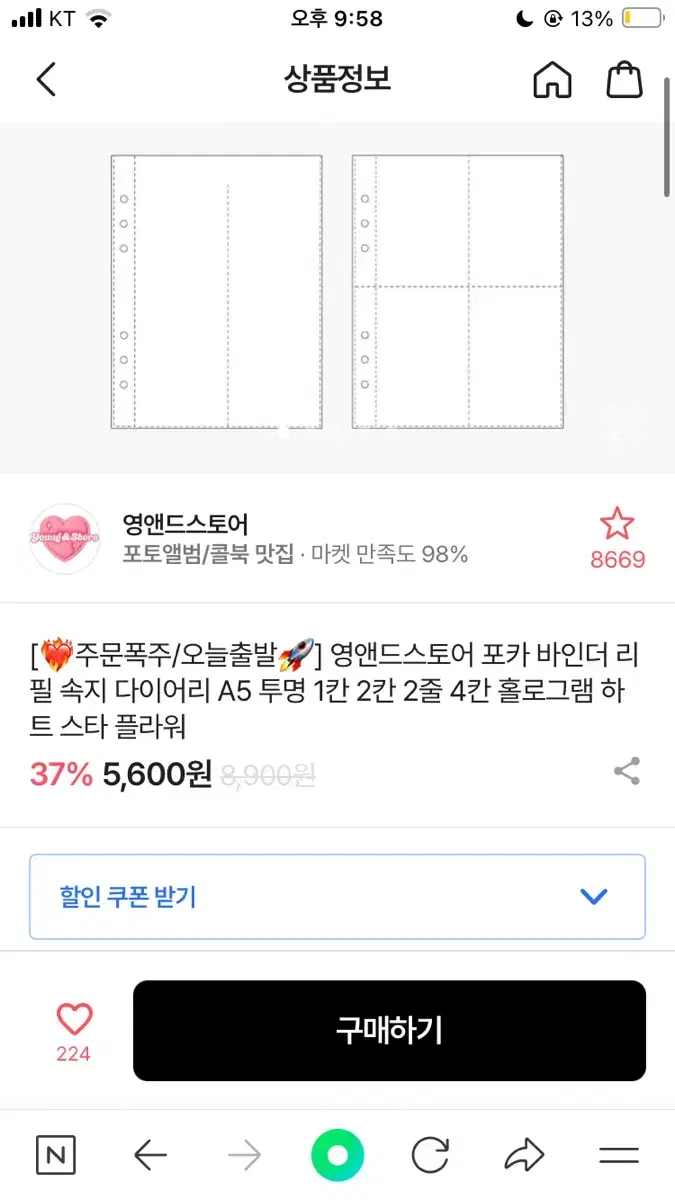The image size is (675, 1200).
Task: Expand the 할인 쿠폰 받기 dropdown
Action: coord(337,896)
